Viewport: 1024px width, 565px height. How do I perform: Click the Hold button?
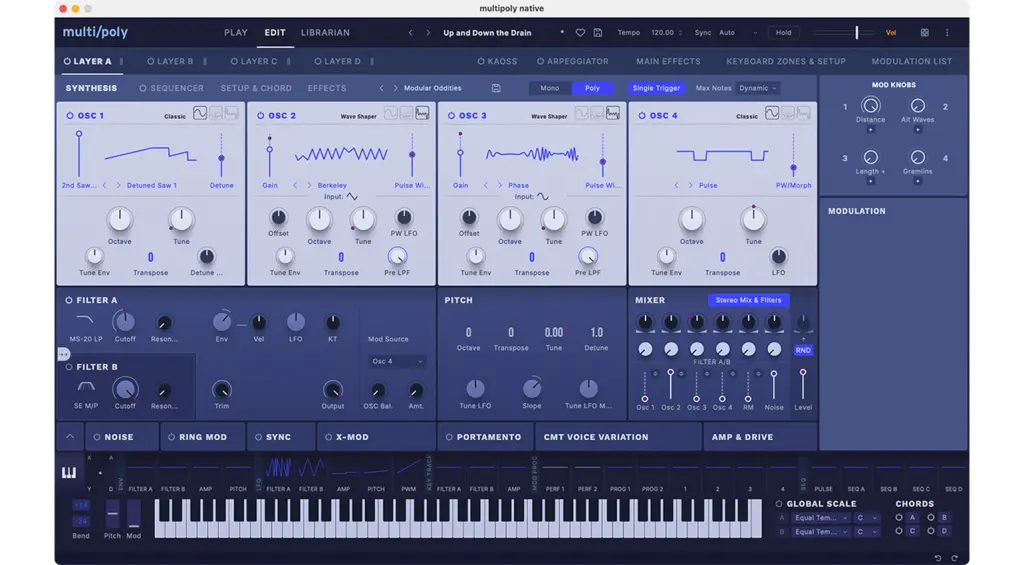784,33
